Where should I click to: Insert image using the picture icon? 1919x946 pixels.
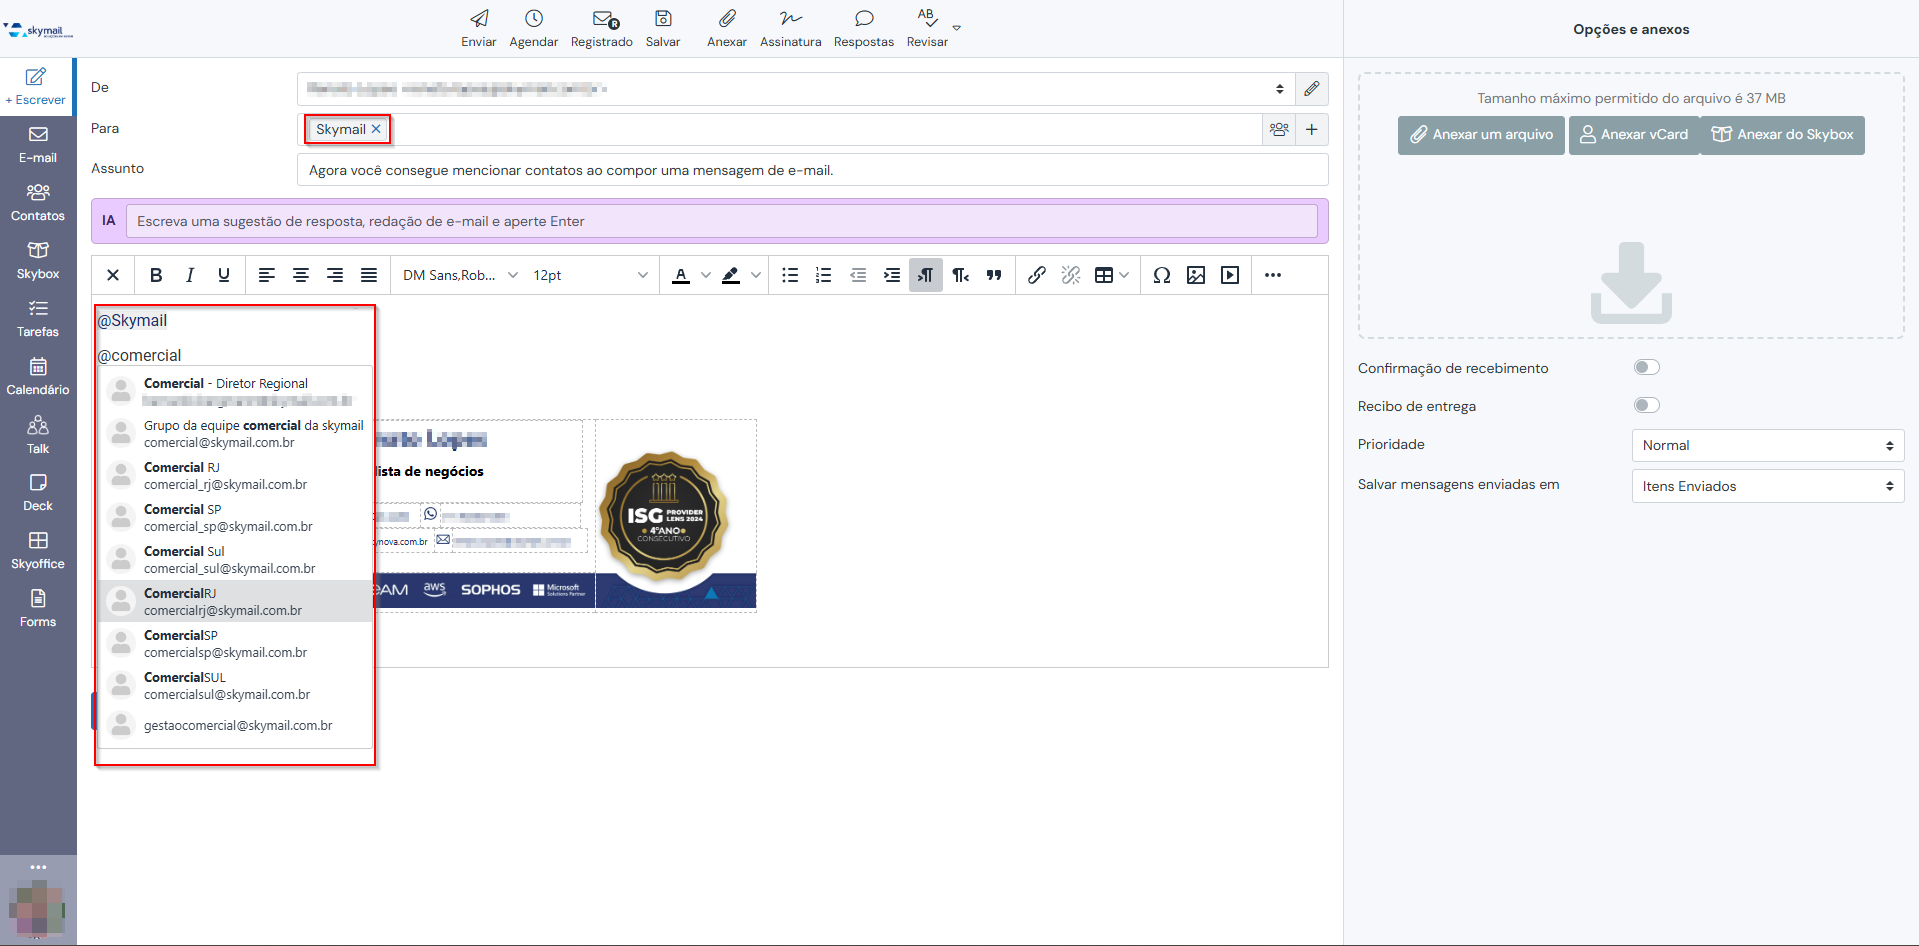(1195, 275)
